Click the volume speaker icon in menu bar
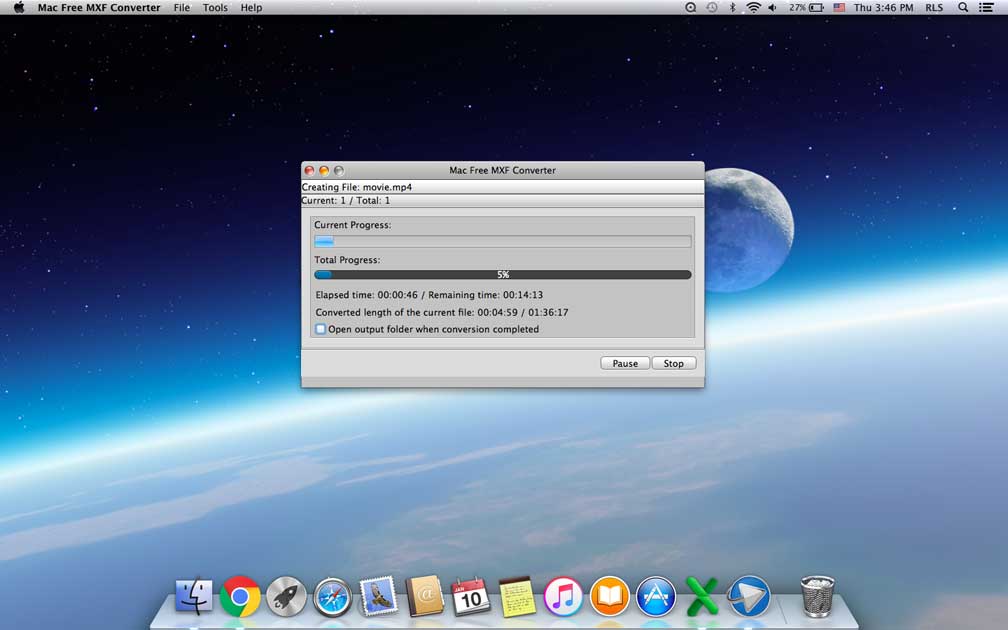 click(772, 8)
